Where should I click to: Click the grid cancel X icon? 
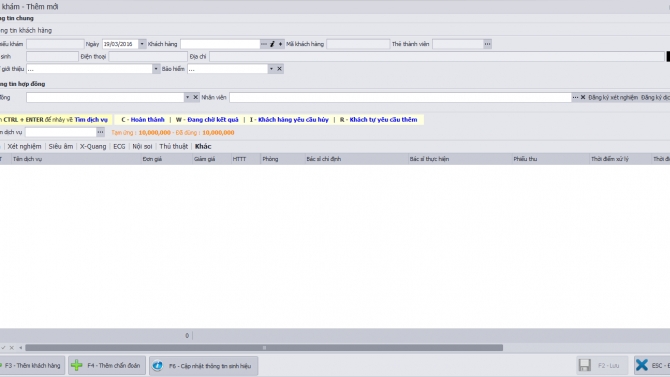click(x=12, y=348)
